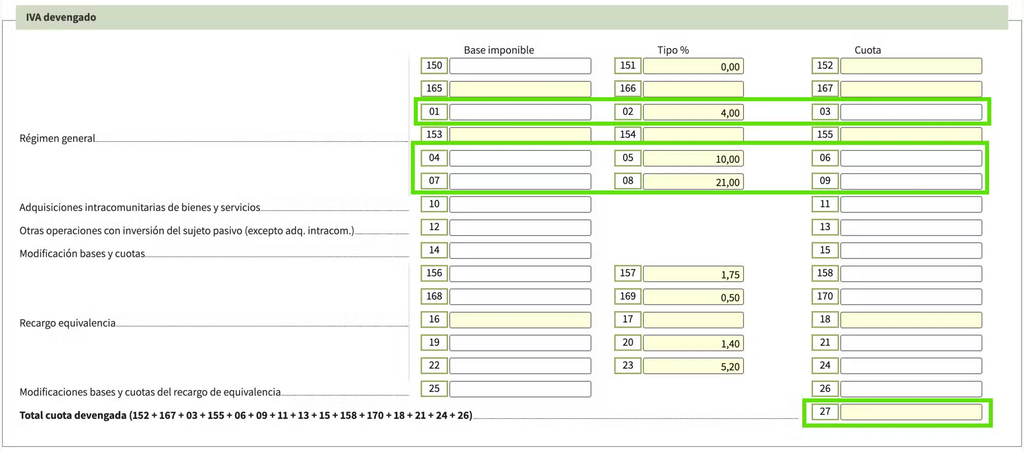Image resolution: width=1024 pixels, height=452 pixels.
Task: Click cuota field 06
Action: 911,158
